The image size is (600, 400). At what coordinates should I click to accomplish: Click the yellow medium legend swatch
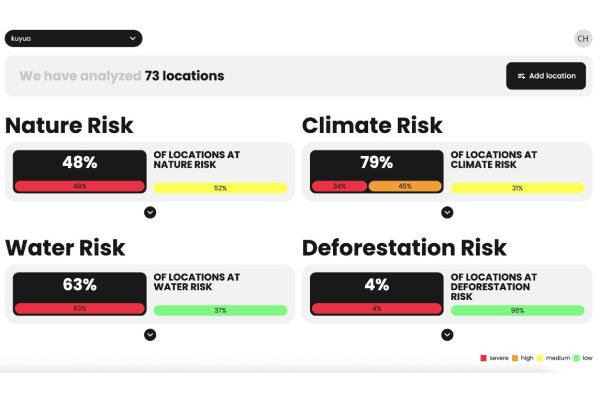point(540,358)
